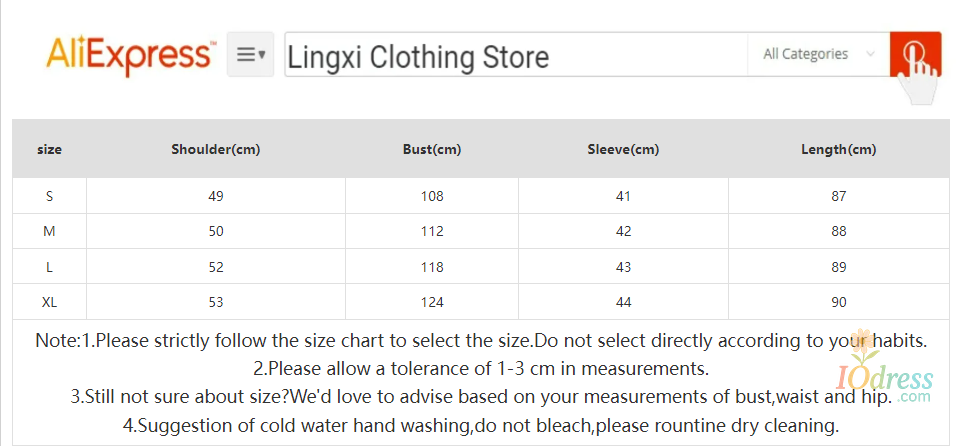956x446 pixels.
Task: Select the Shoulder(cm) column header
Action: [x=216, y=150]
